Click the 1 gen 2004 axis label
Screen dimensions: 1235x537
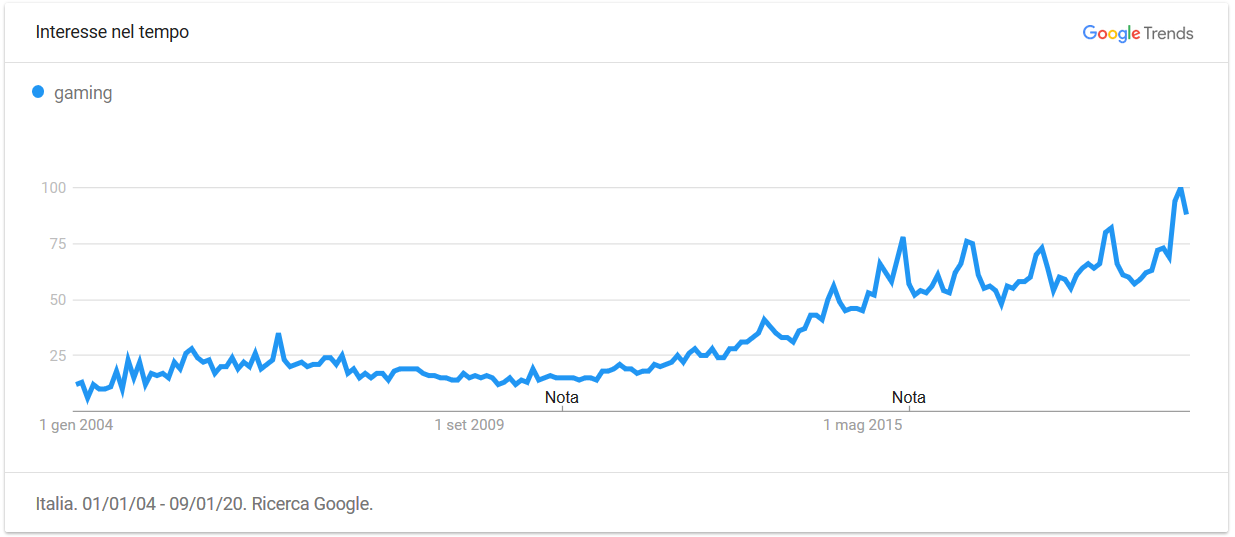coord(76,425)
